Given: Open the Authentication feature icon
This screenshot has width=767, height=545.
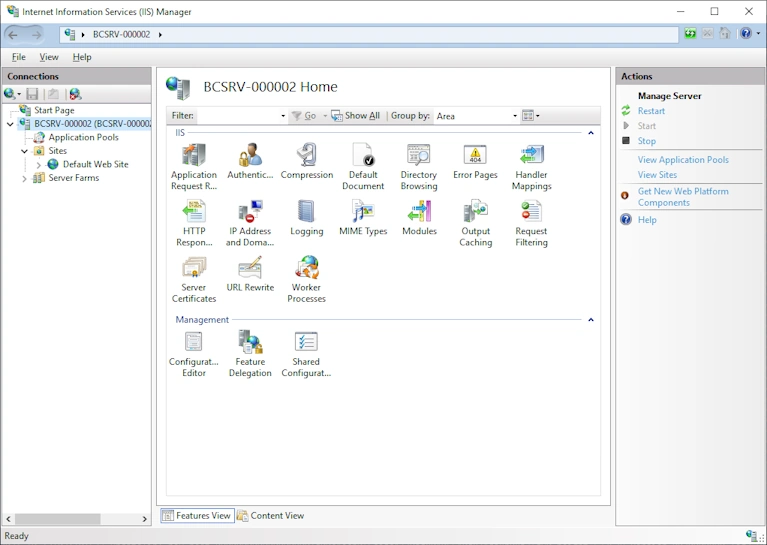Looking at the screenshot, I should (x=250, y=161).
